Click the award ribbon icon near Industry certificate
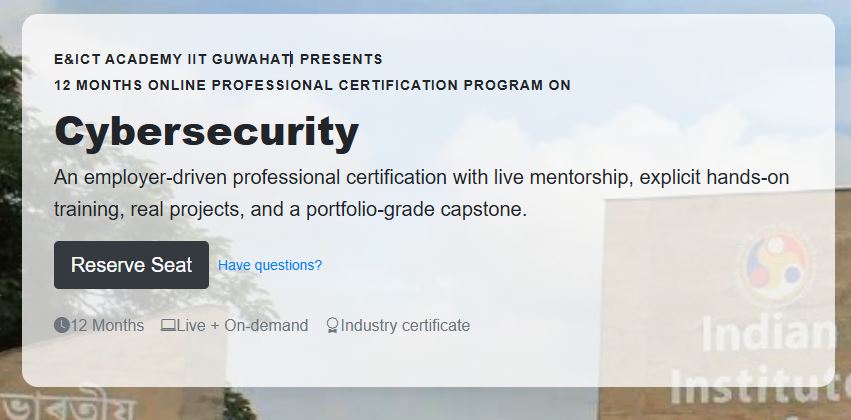Image resolution: width=851 pixels, height=420 pixels. tap(332, 325)
